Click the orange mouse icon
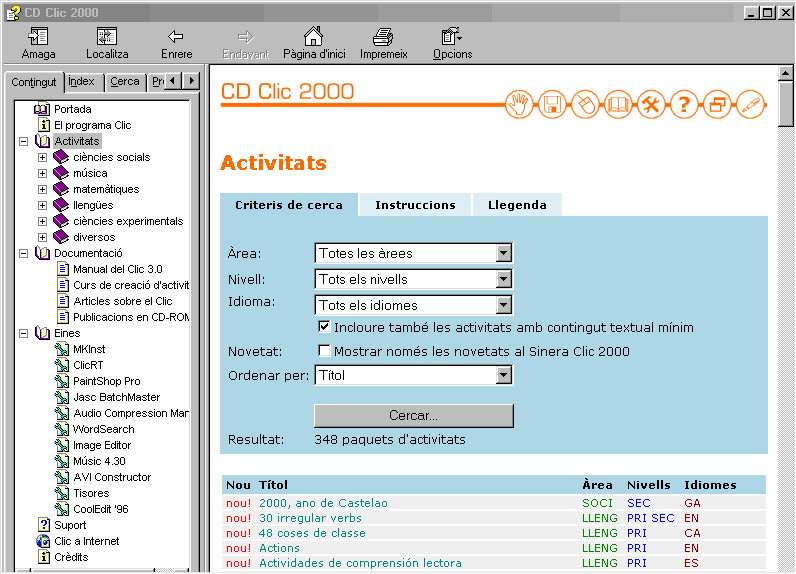 tap(585, 104)
